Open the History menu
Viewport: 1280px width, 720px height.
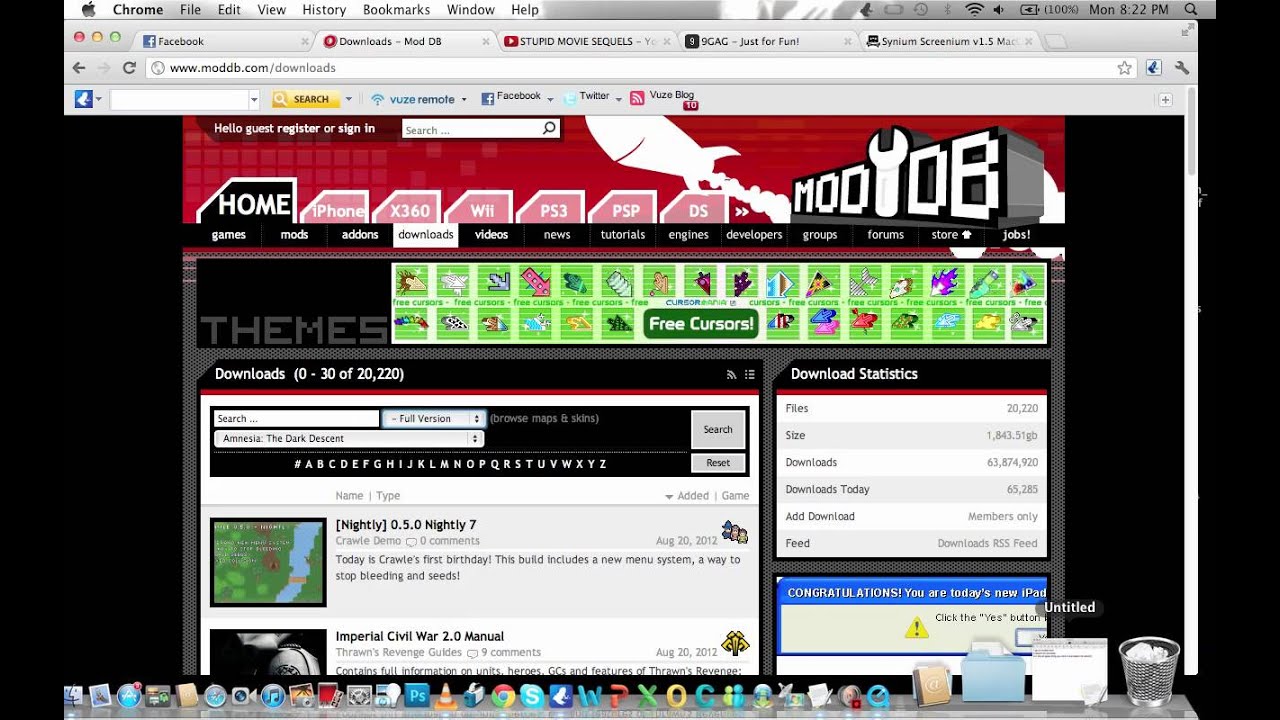click(324, 9)
